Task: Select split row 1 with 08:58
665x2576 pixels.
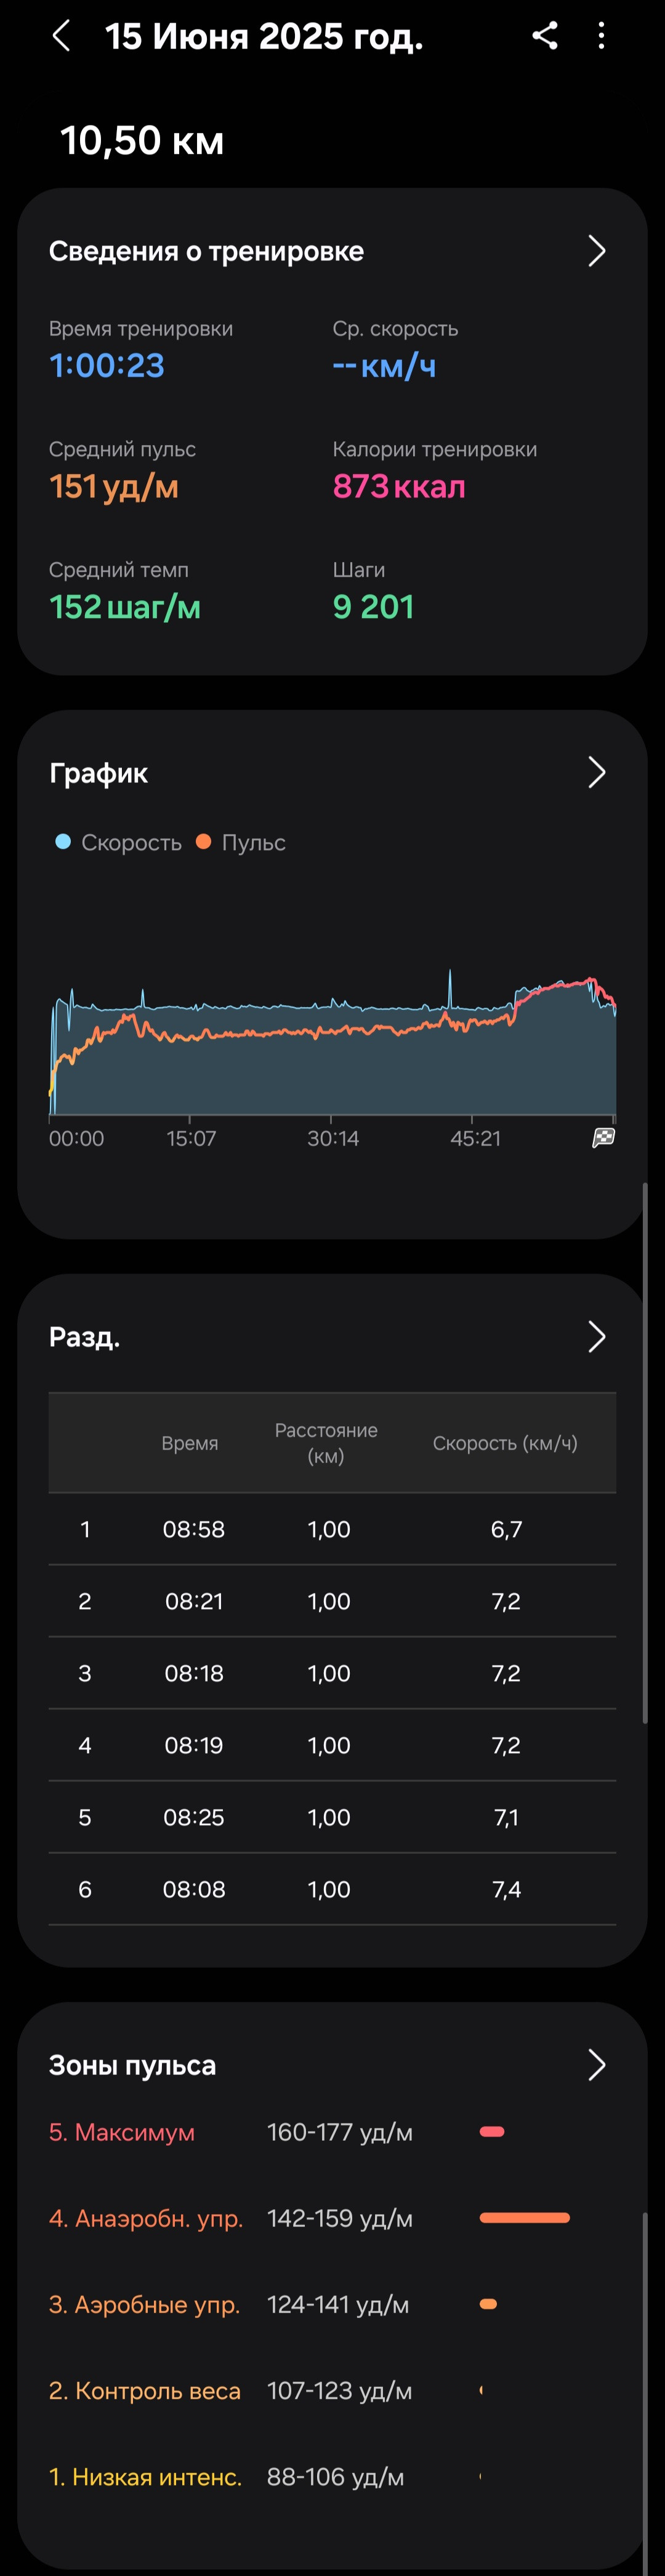Action: tap(332, 1529)
